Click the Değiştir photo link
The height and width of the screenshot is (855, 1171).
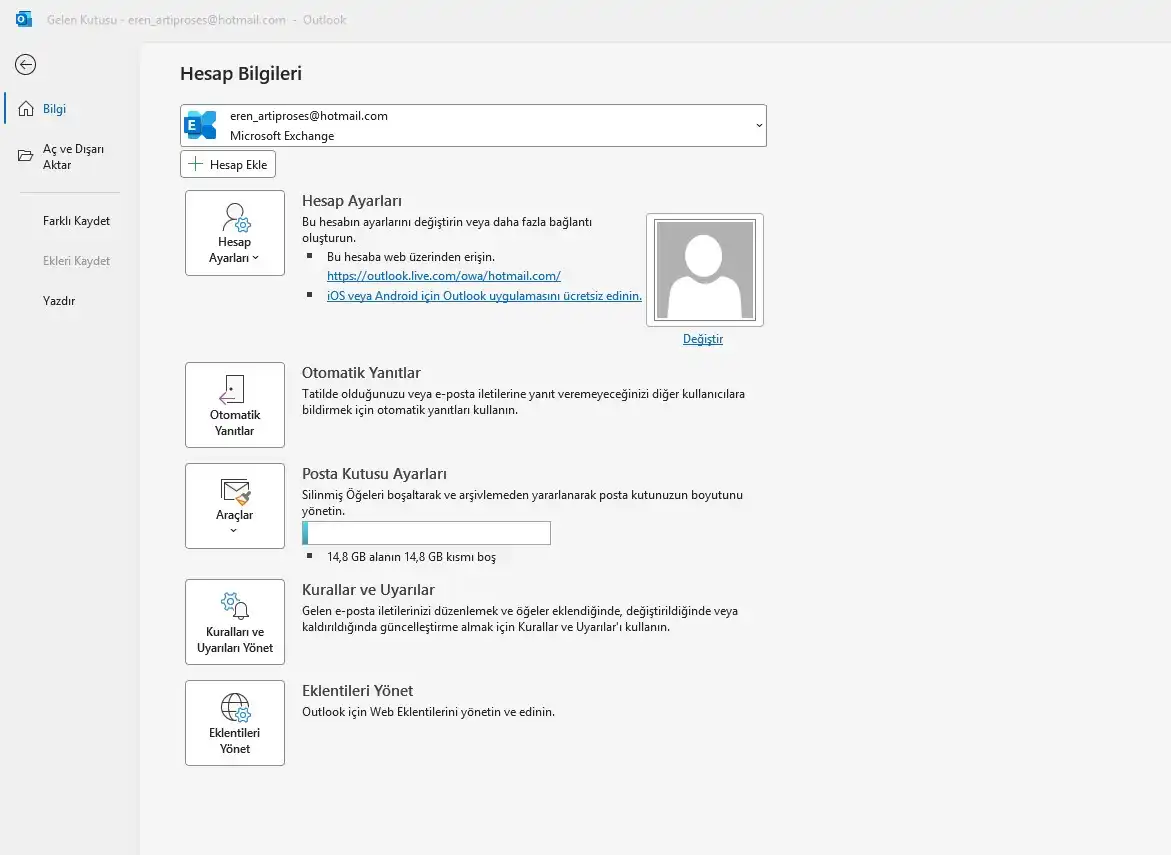point(703,339)
